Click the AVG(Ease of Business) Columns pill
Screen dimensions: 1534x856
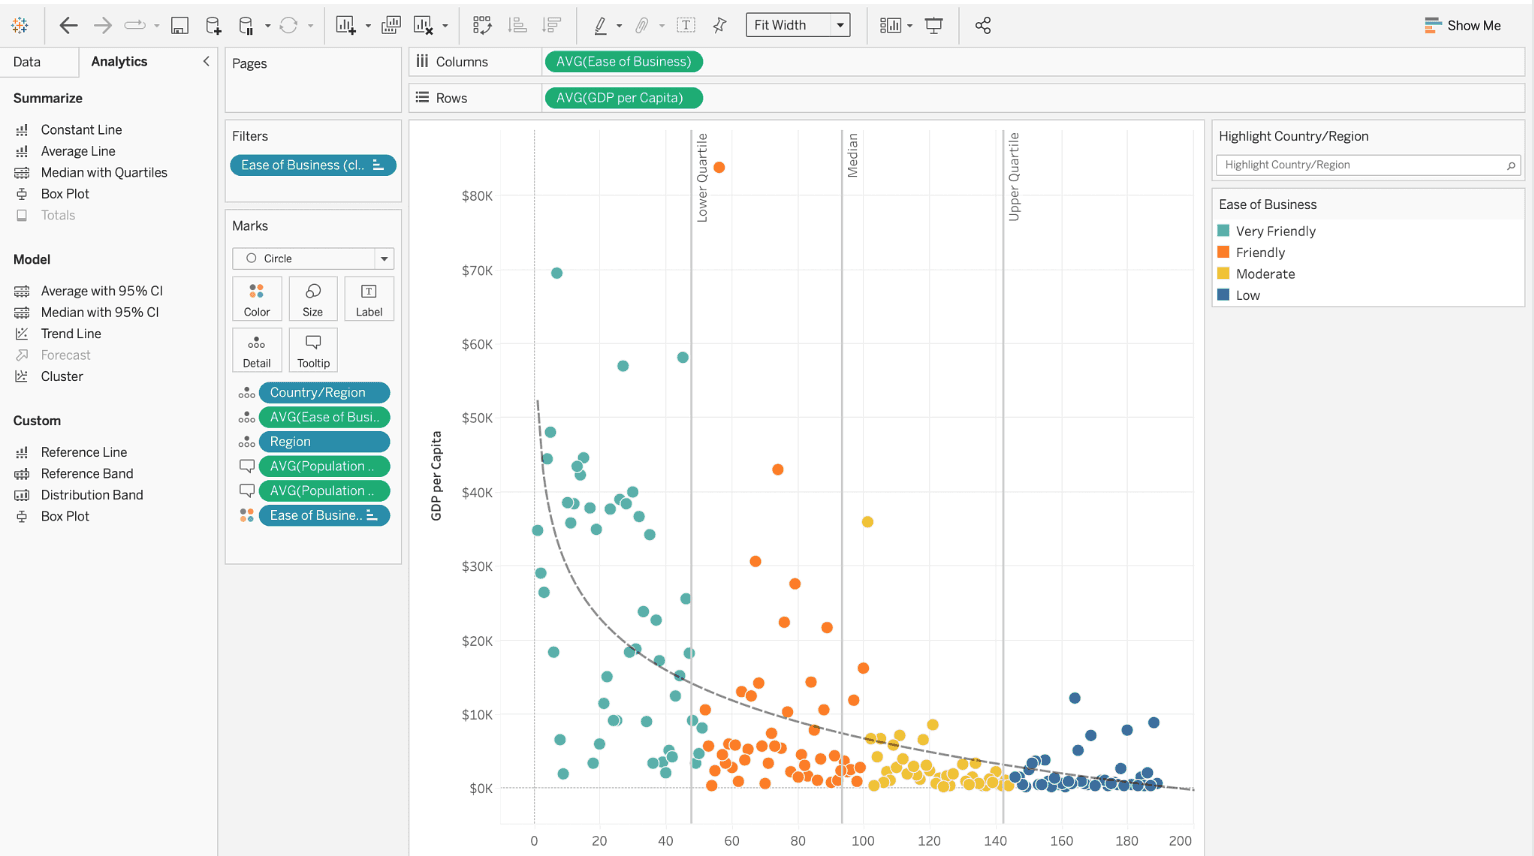624,61
